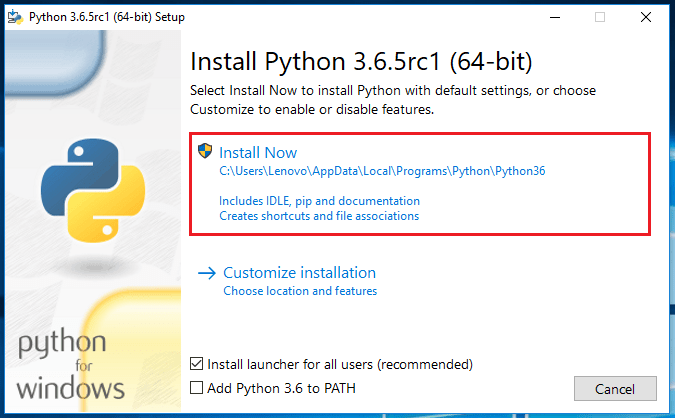Click 'Choose location and features' subtitle
This screenshot has height=418, width=675.
300,291
